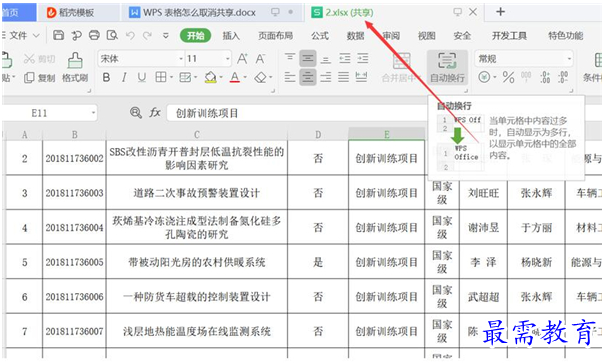Toggle center horizontal alignment
Viewport: 604px width, 364px height.
(307, 77)
